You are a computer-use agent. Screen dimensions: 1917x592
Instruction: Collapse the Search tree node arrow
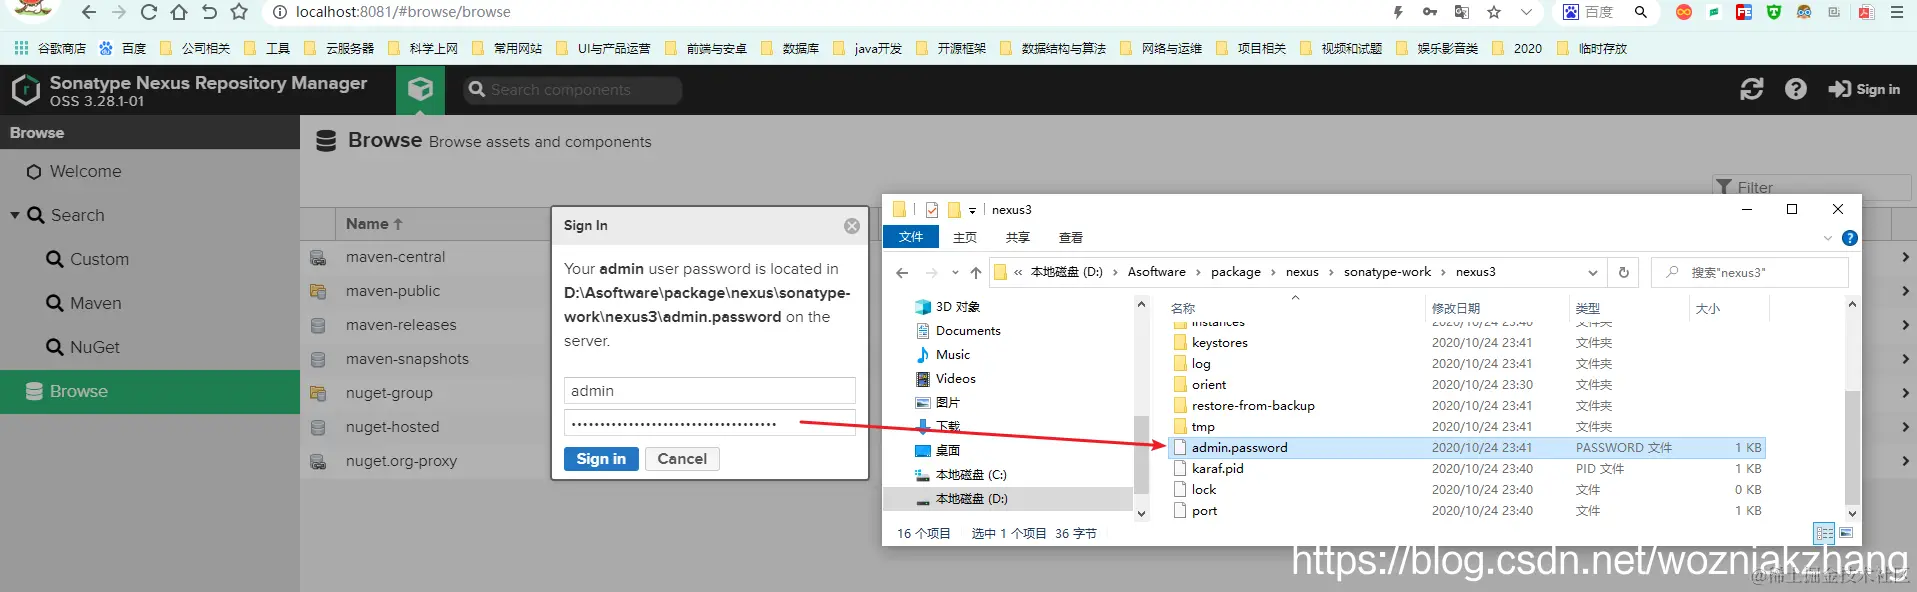15,215
